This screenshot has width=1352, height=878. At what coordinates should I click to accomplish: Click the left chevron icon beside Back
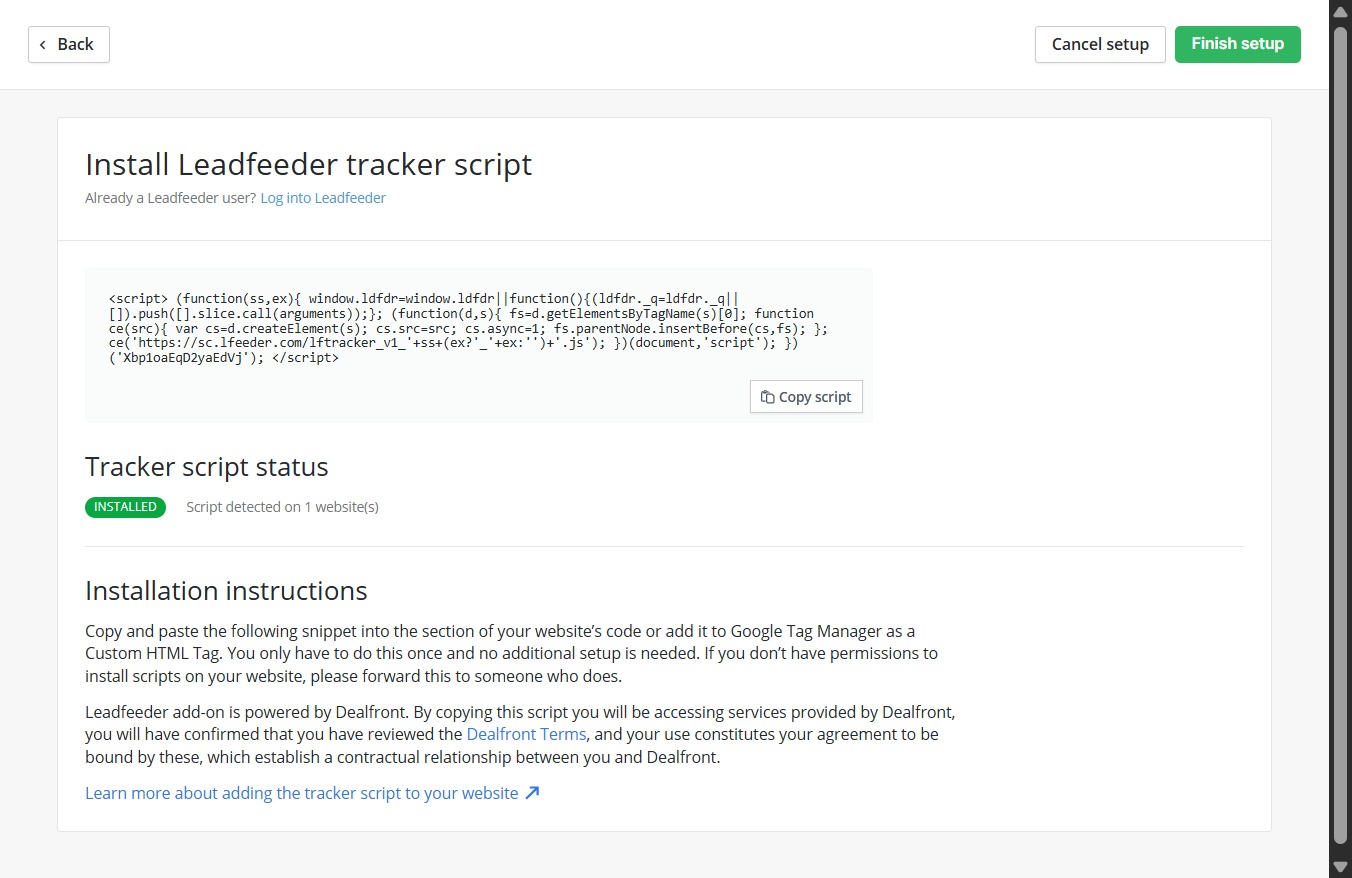click(43, 44)
